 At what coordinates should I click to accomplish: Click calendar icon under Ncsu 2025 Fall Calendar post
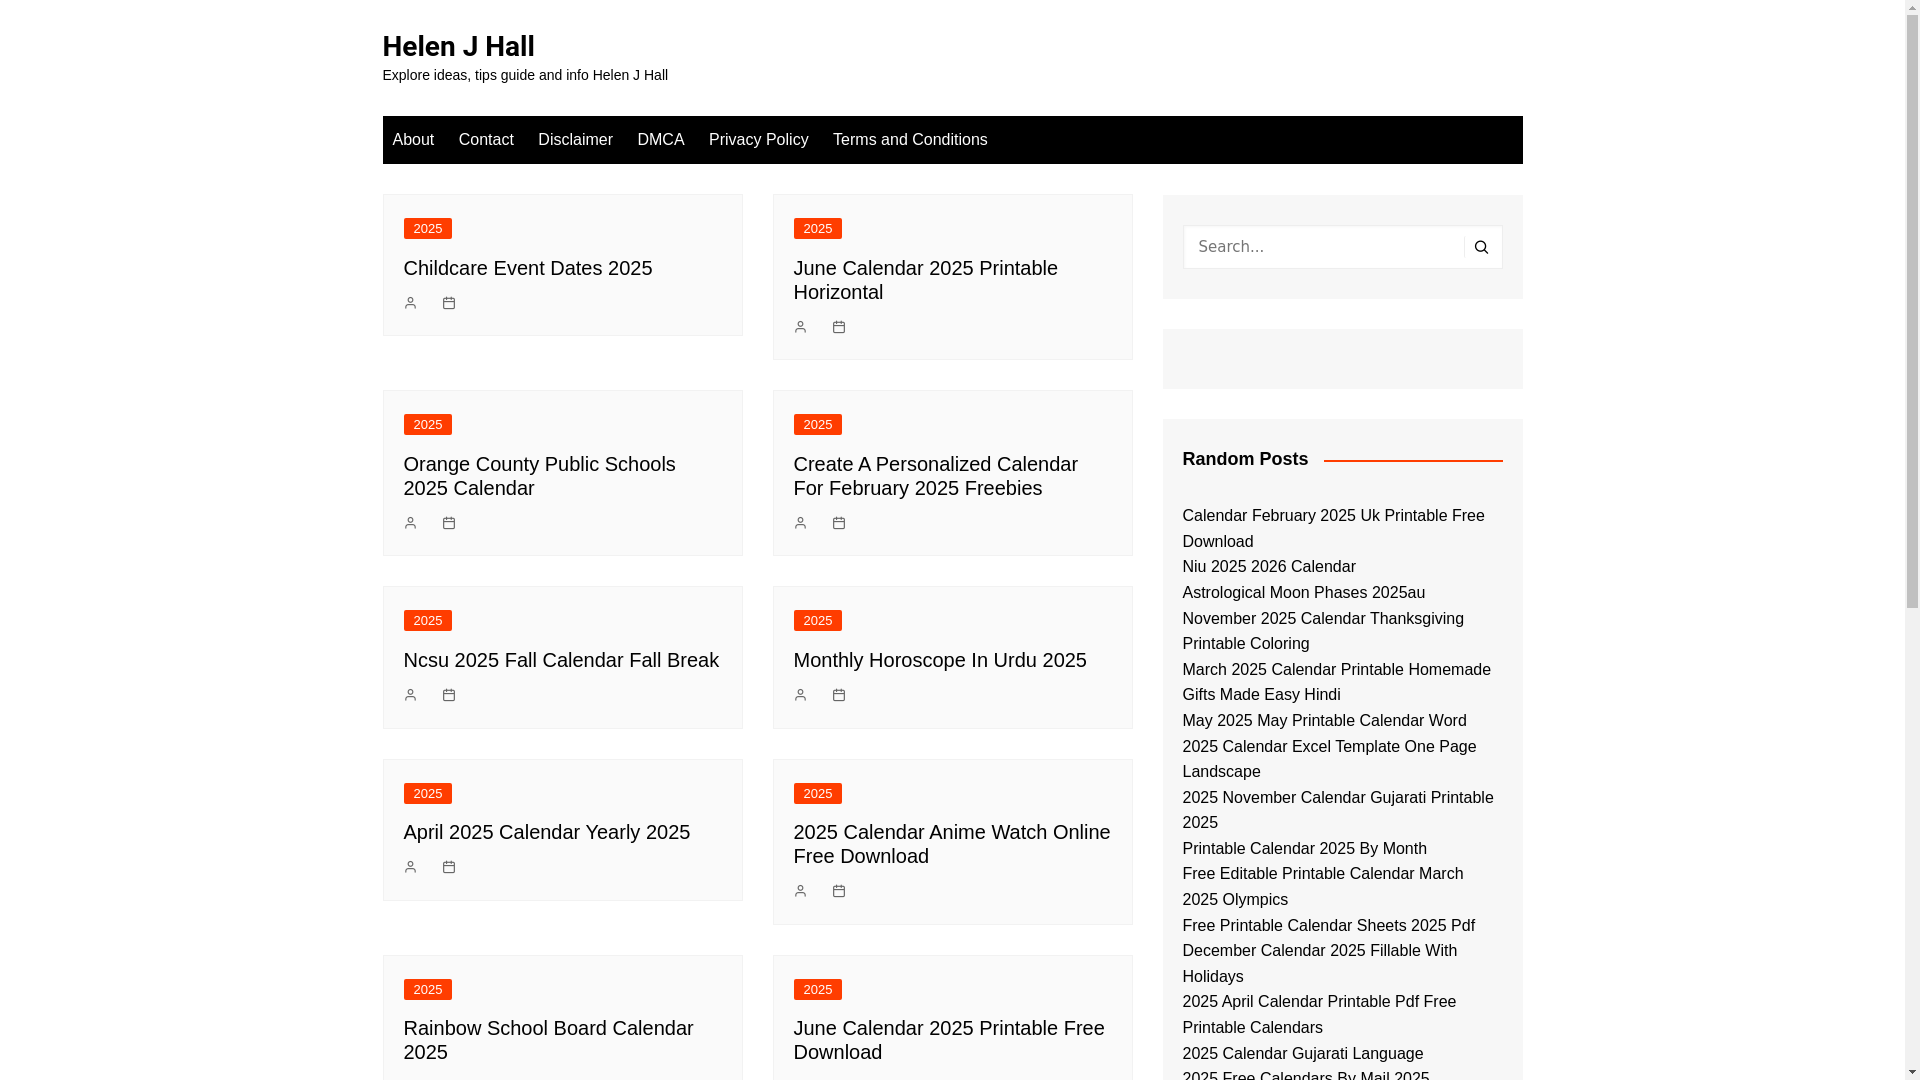coord(449,695)
